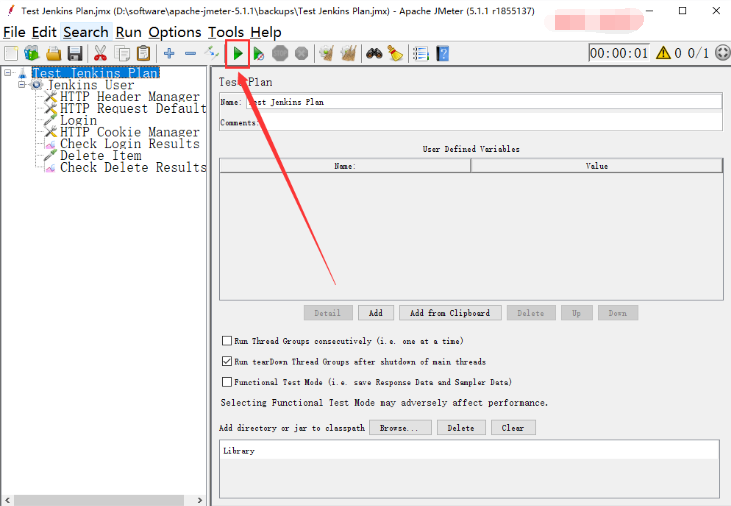Click the Open file folder icon

(54, 54)
